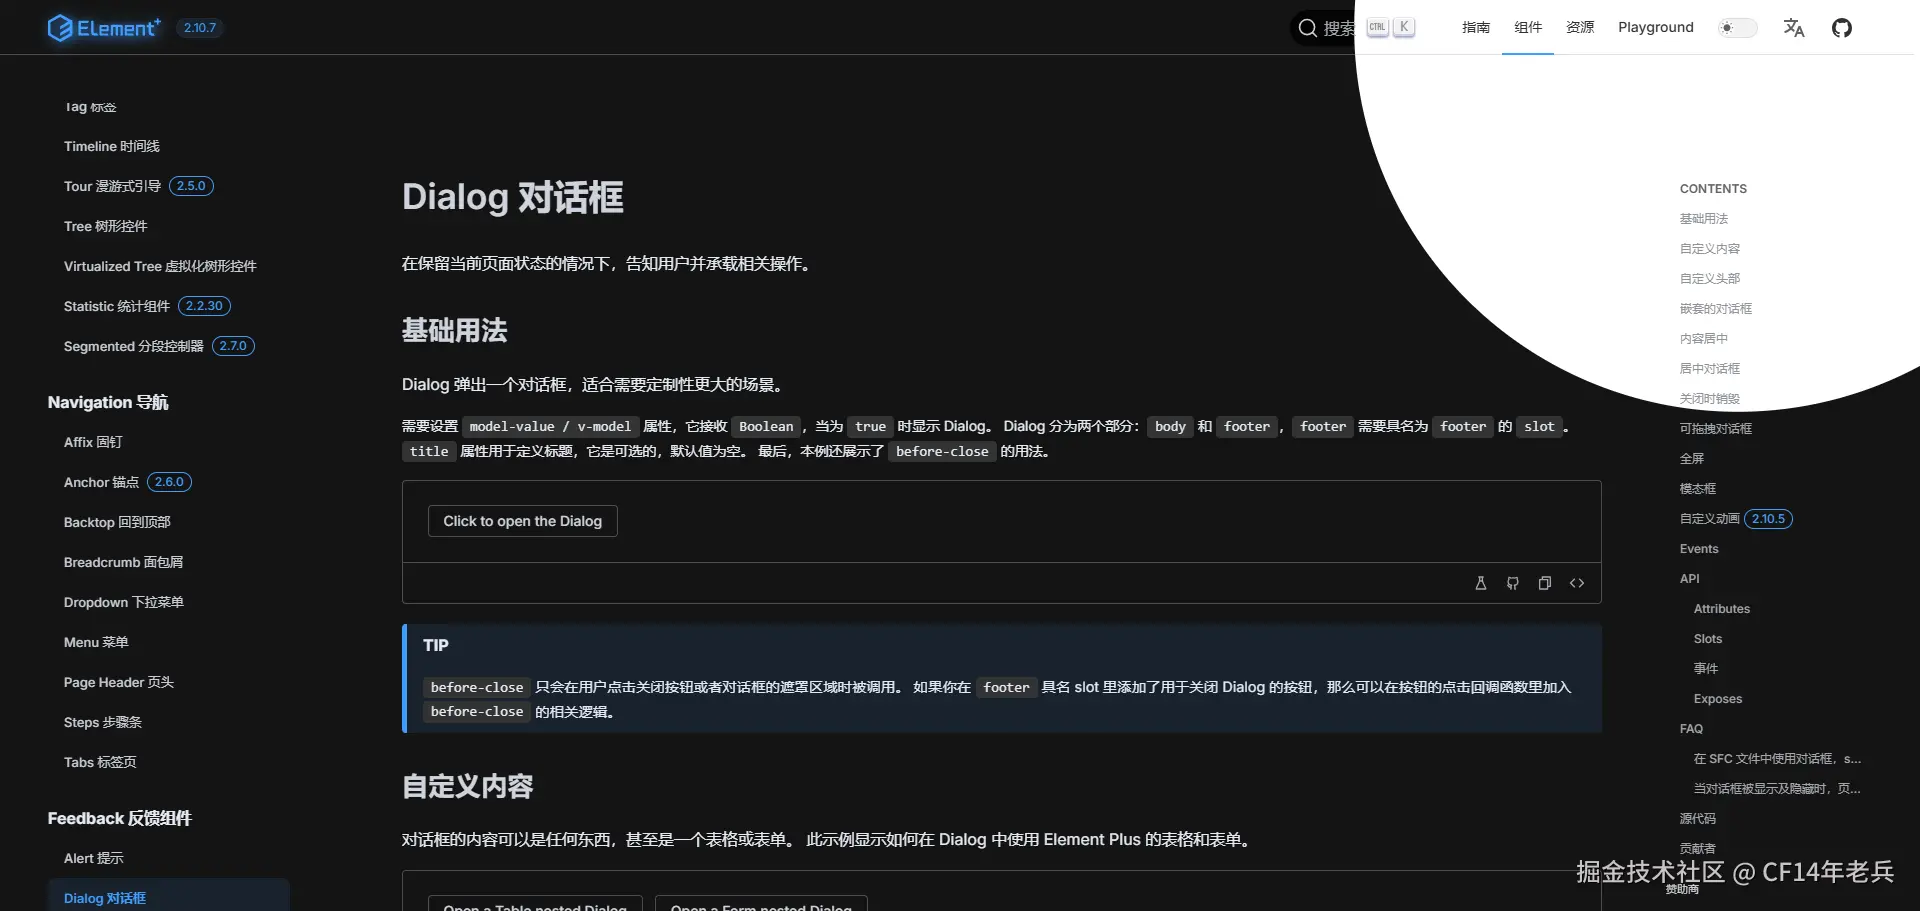Jump to 自定义内容 in contents

[x=1710, y=249]
